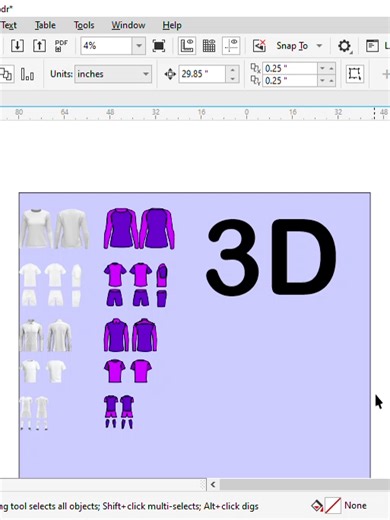Select the second magenta t-shirt
This screenshot has width=390, height=520.
tap(141, 371)
